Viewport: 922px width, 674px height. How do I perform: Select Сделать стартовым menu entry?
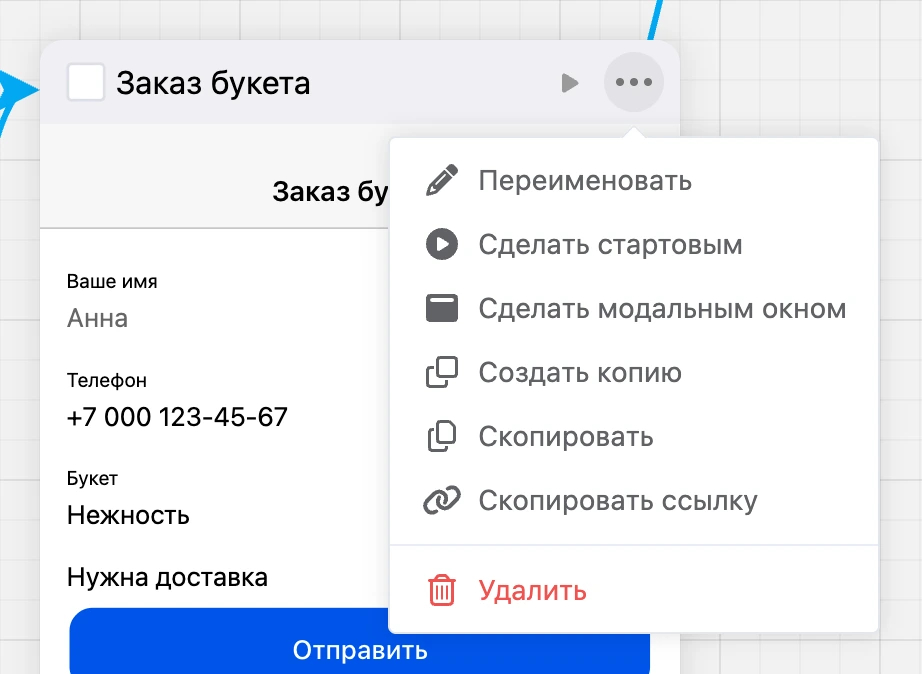[634, 245]
